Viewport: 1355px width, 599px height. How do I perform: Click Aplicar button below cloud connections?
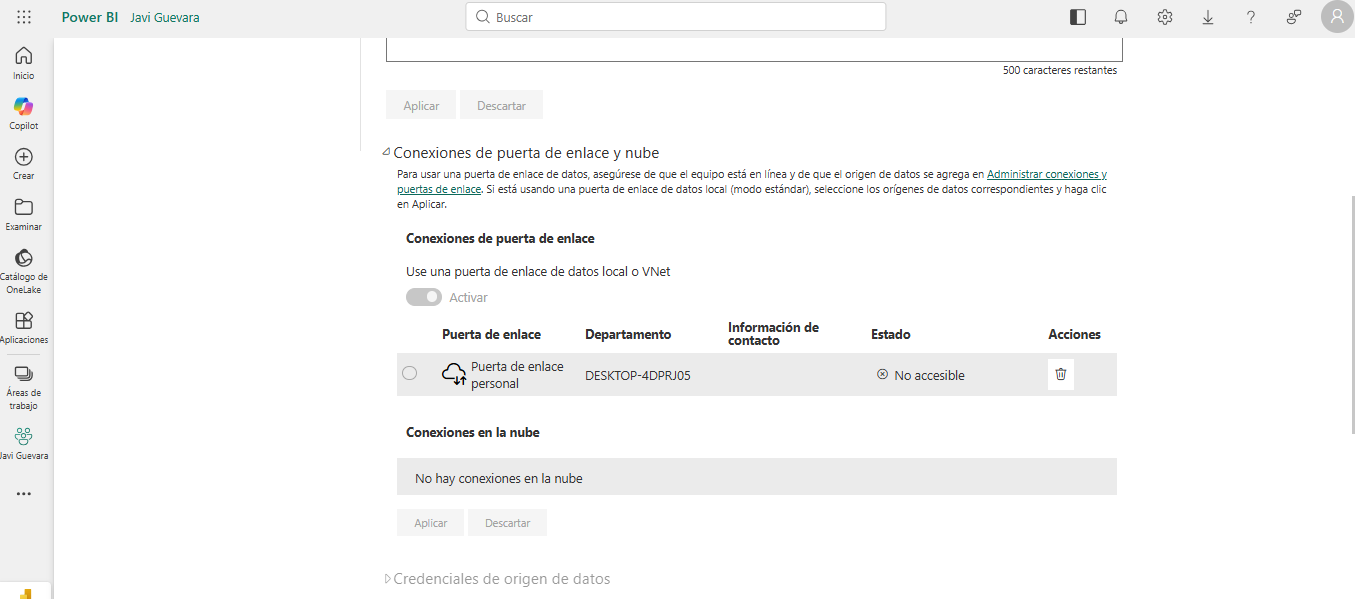pos(430,523)
